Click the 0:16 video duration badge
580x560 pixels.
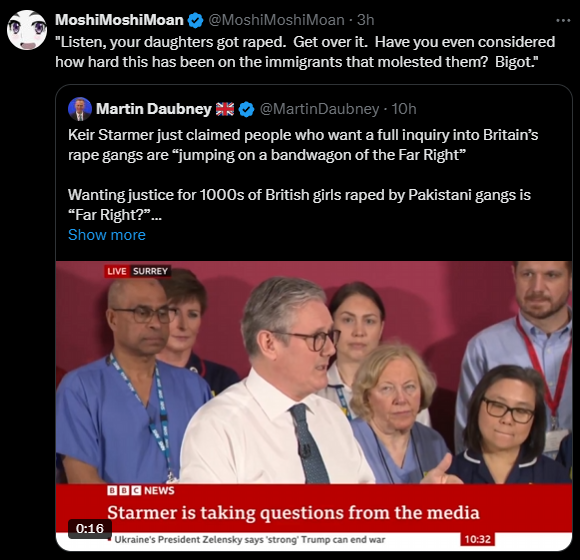tap(90, 529)
